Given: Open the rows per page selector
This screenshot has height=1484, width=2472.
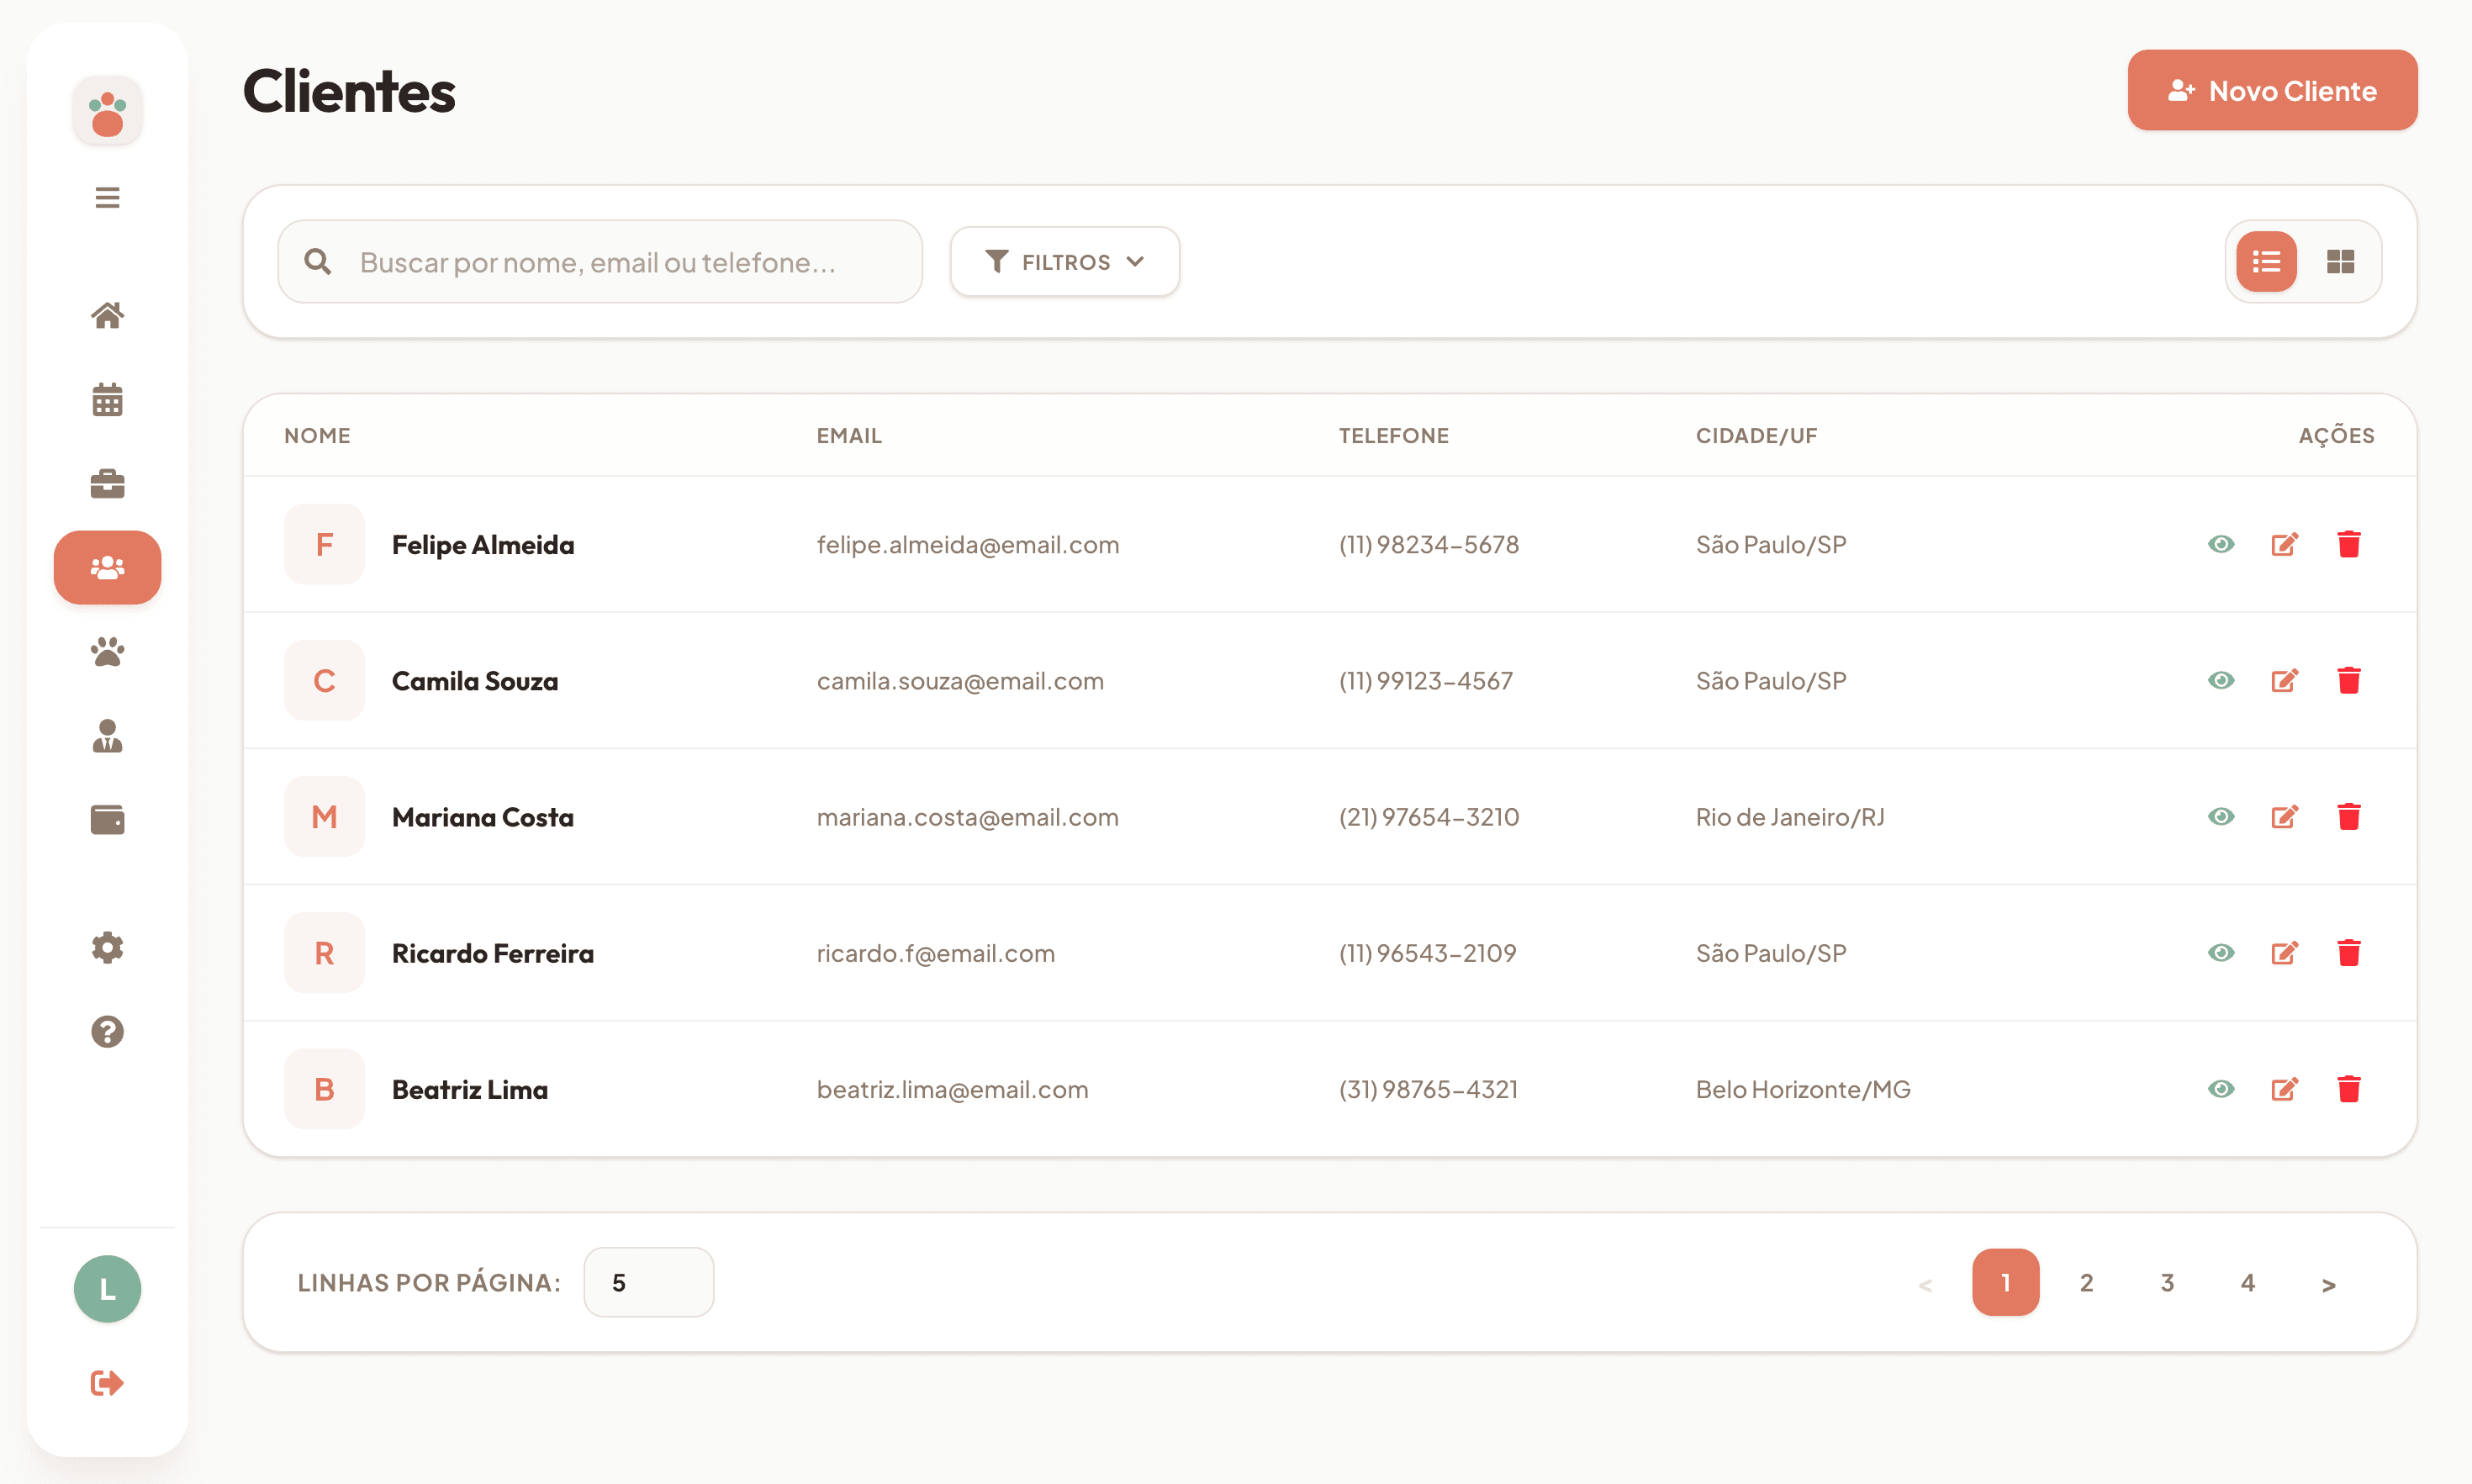Looking at the screenshot, I should 648,1282.
